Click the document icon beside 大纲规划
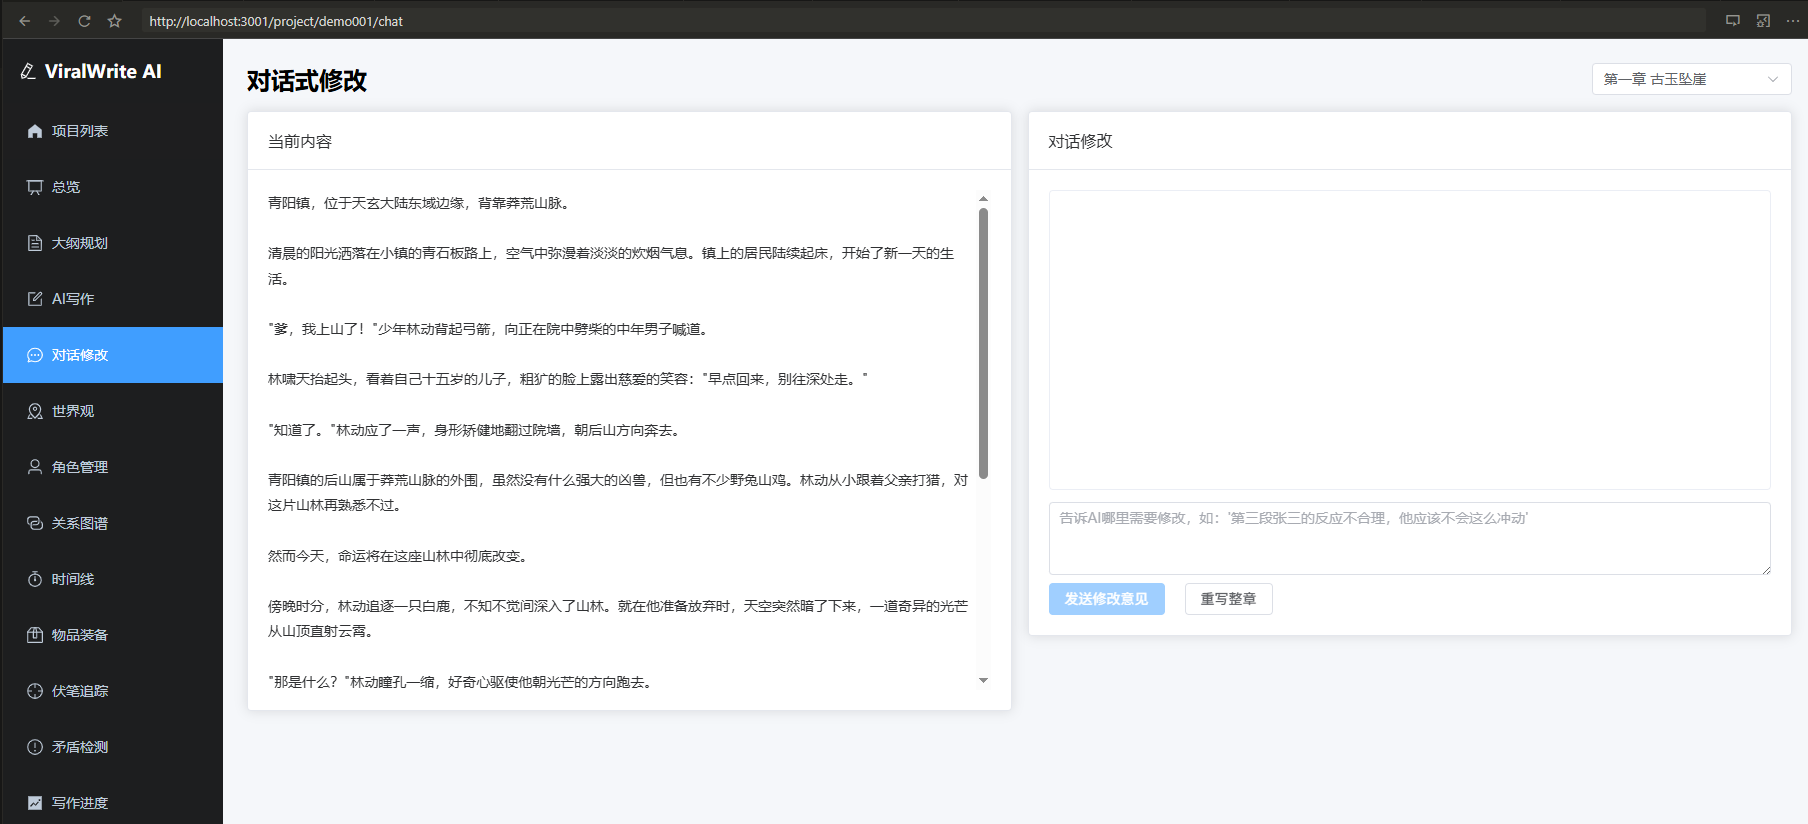Screen dimensions: 1808x824 [x=35, y=243]
